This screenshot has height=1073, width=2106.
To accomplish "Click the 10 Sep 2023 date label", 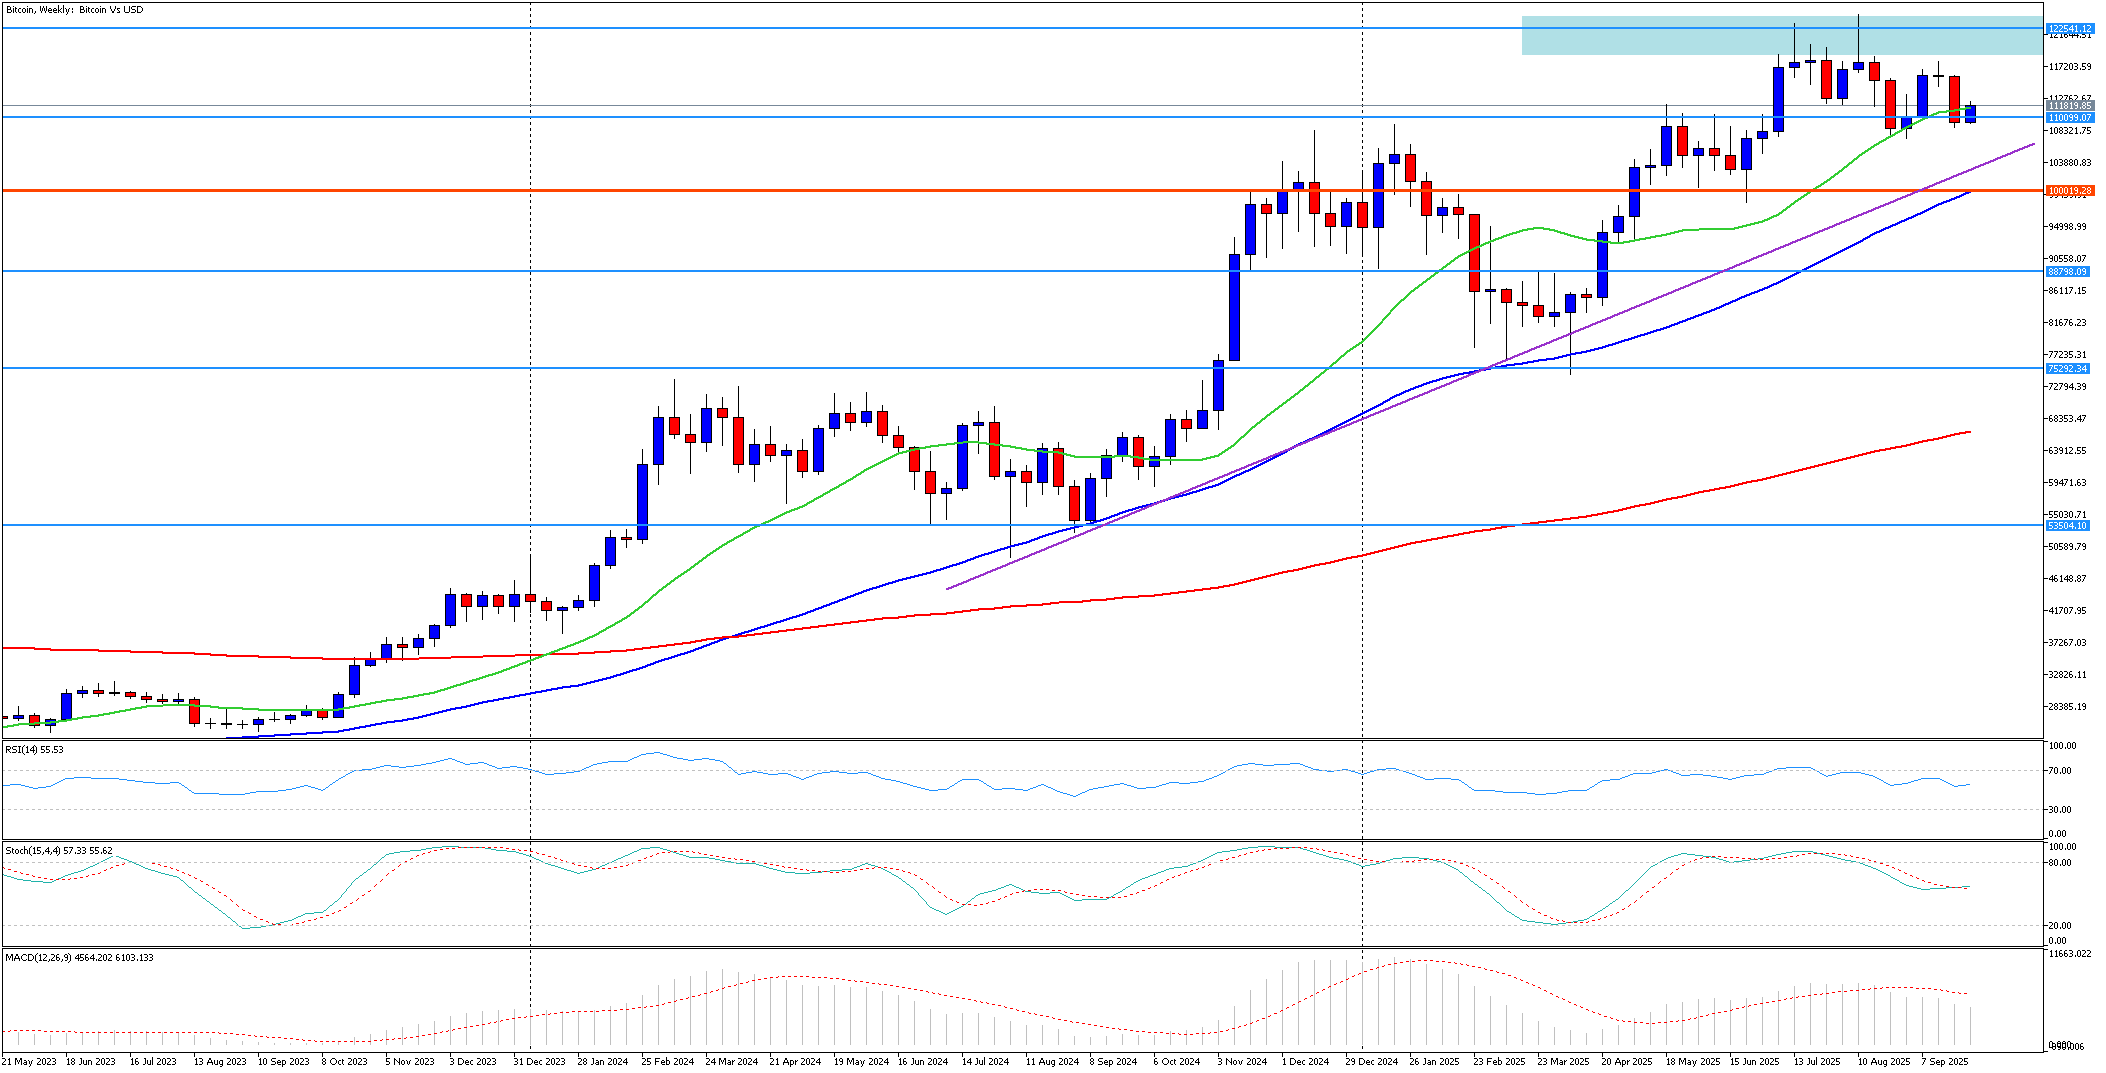I will [284, 1062].
